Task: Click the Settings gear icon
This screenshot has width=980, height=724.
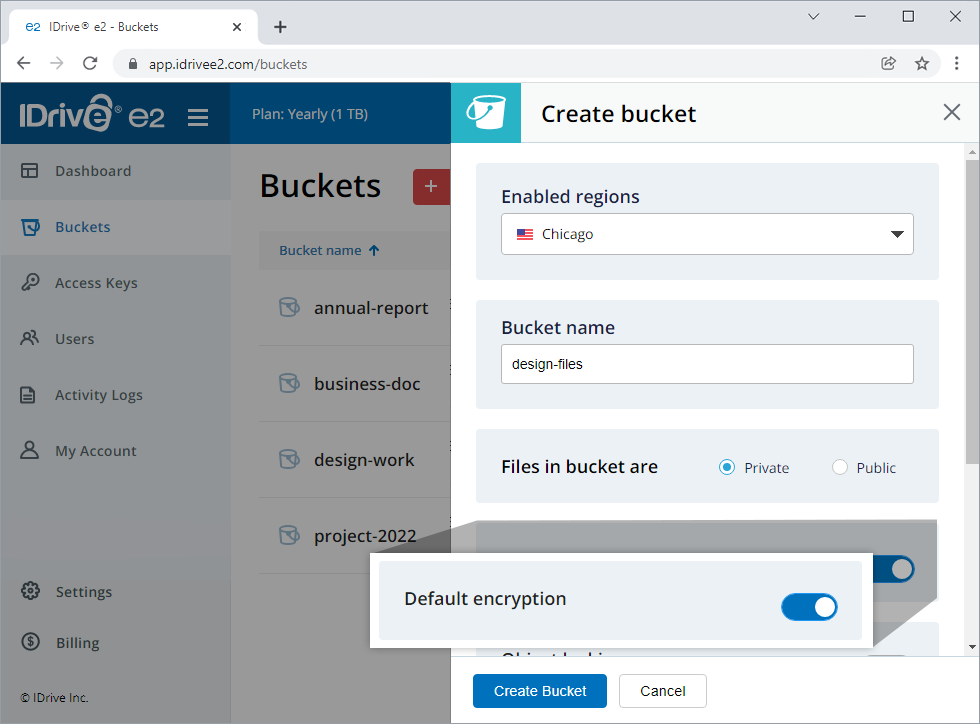Action: pos(30,591)
